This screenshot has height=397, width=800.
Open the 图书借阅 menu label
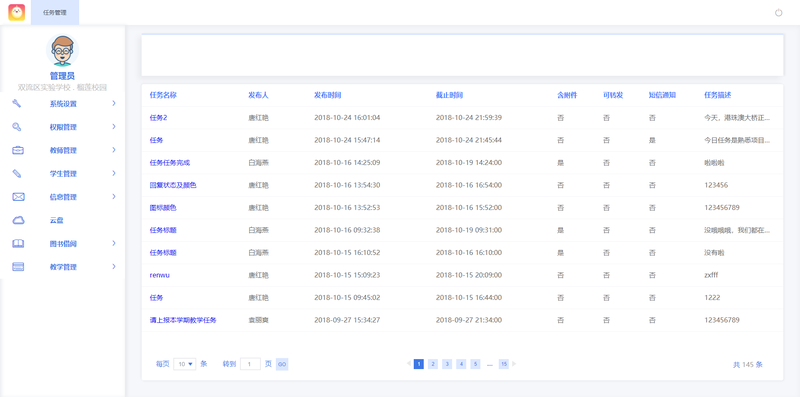(x=63, y=244)
